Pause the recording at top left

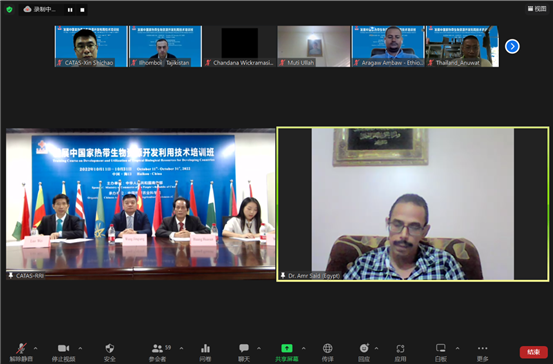point(70,10)
